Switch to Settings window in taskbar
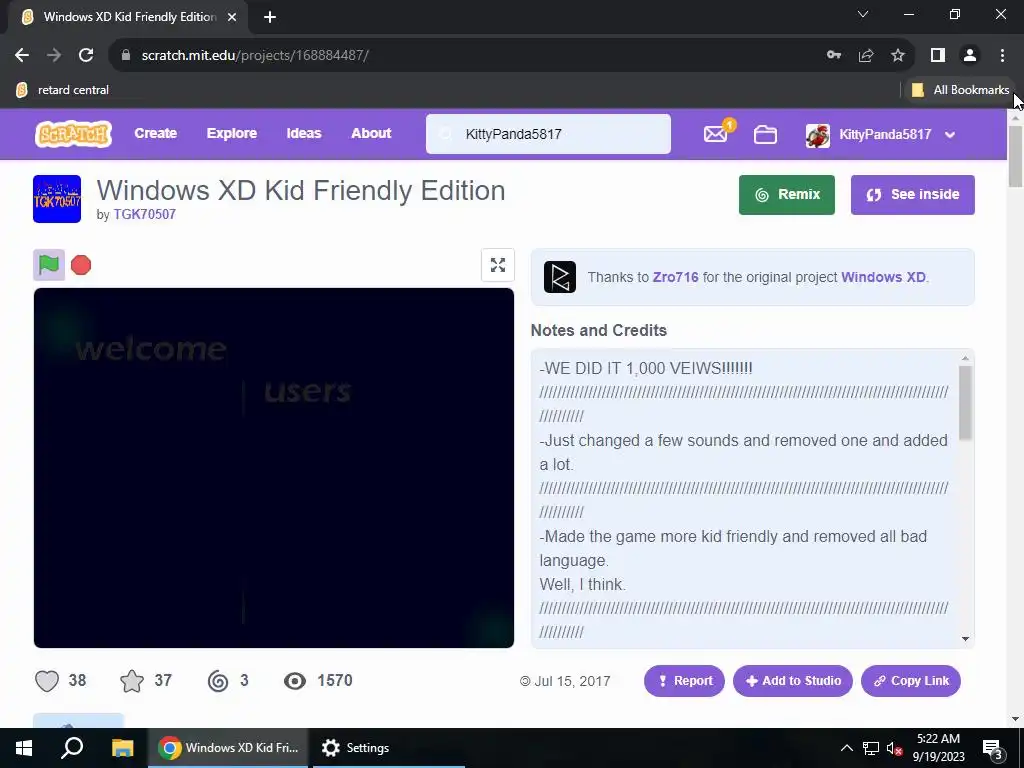The image size is (1024, 768). click(x=388, y=748)
